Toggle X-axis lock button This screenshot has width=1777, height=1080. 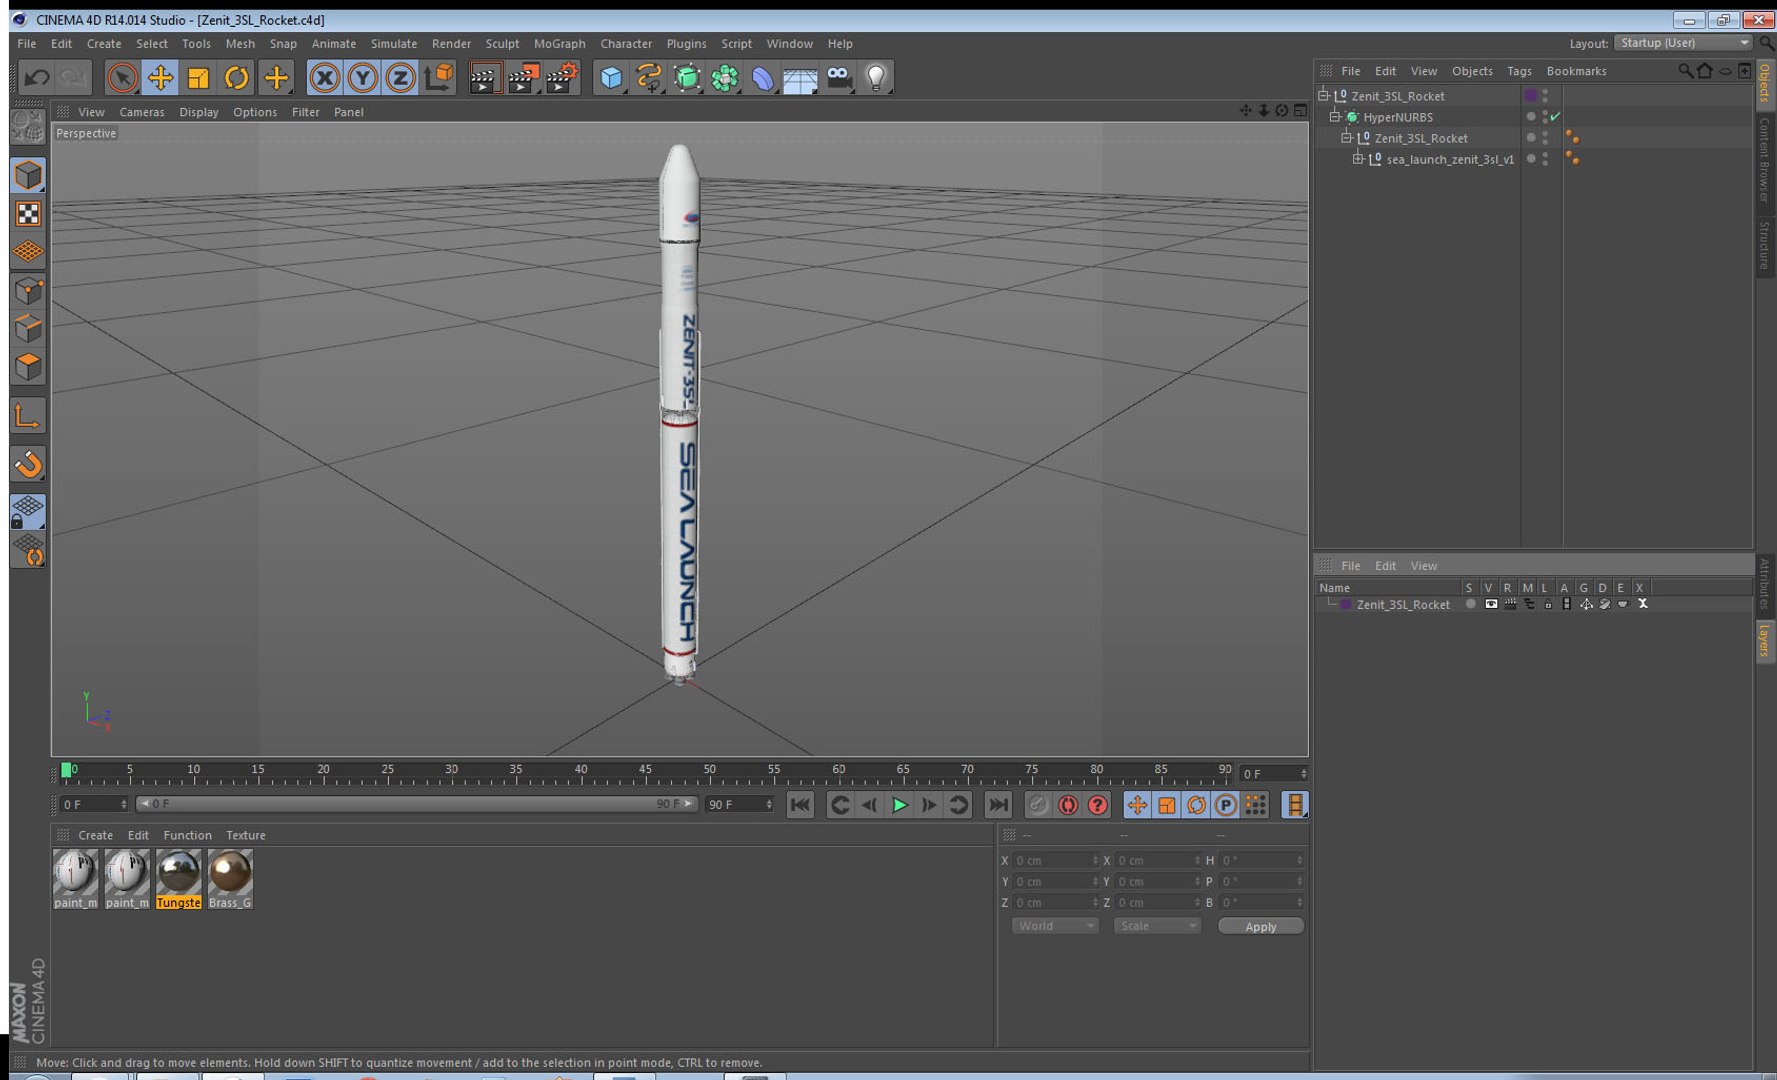coord(324,77)
